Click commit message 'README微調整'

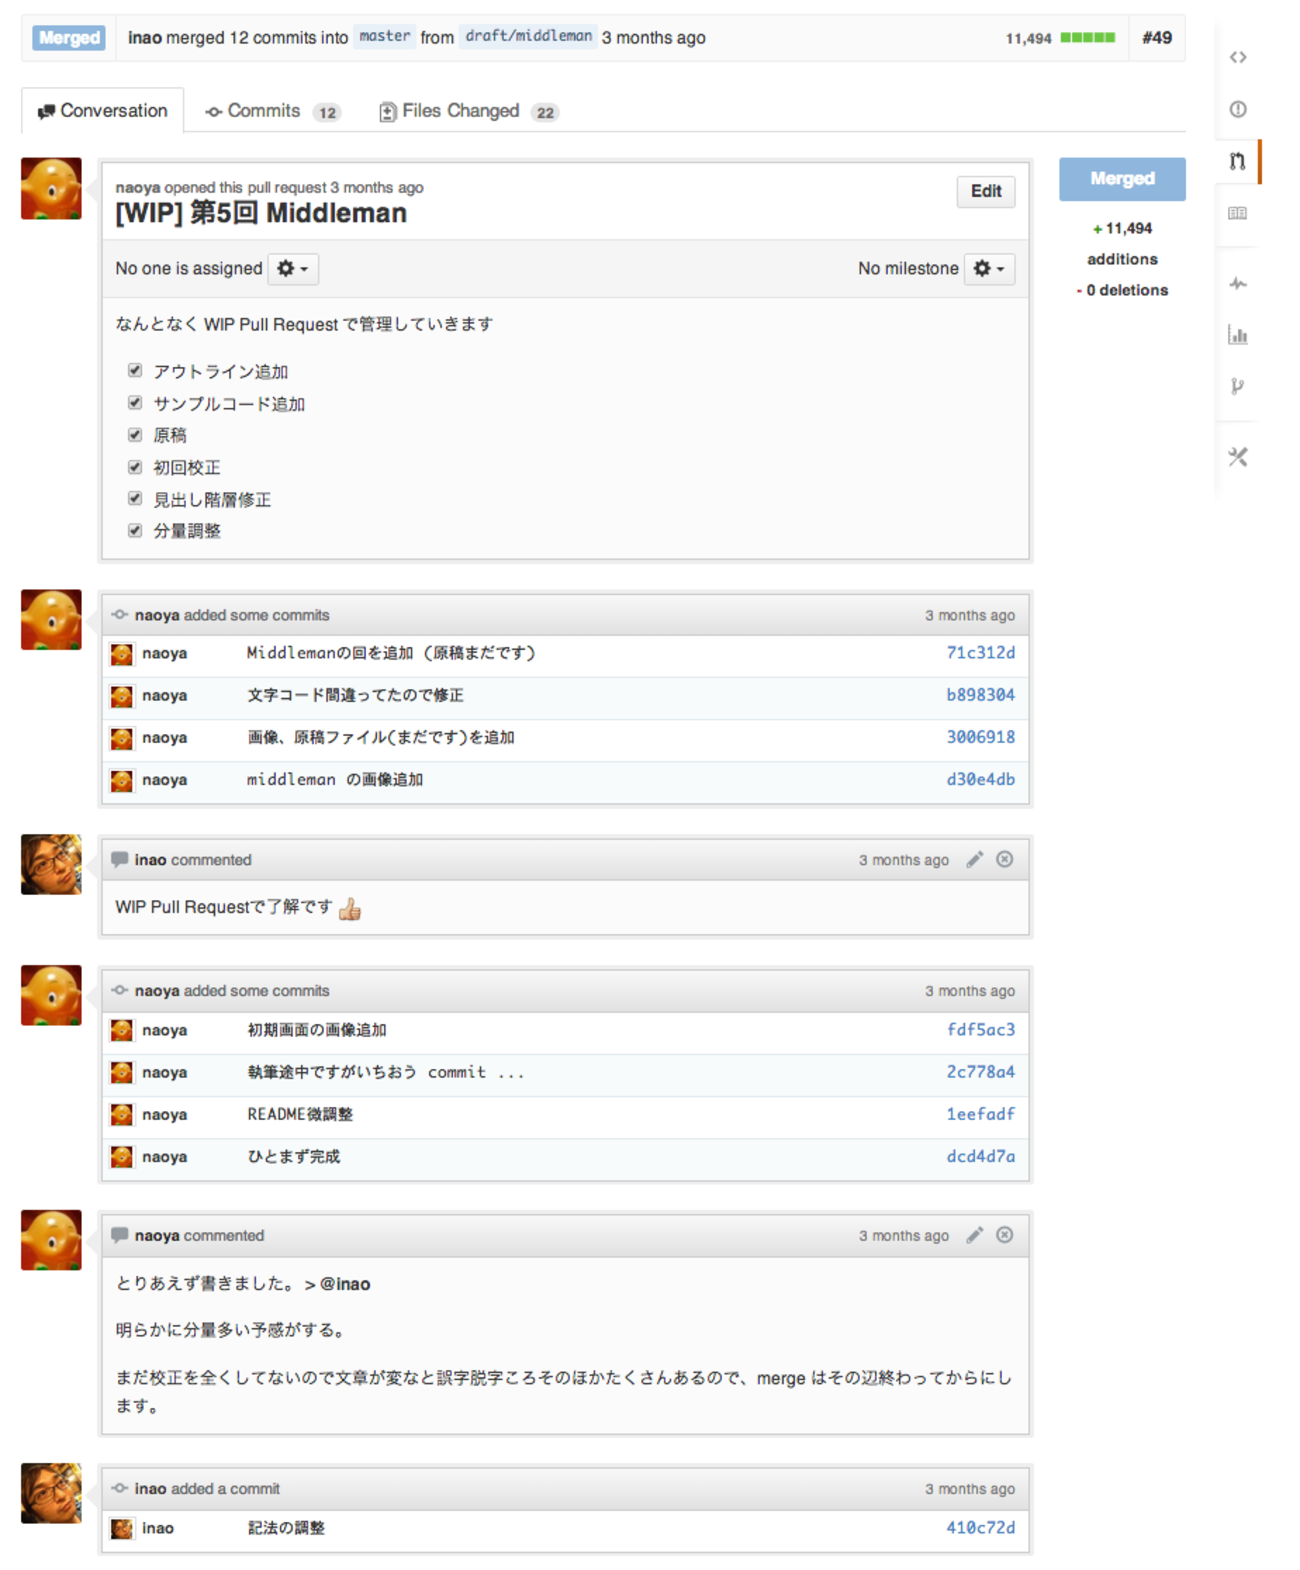[x=300, y=1114]
